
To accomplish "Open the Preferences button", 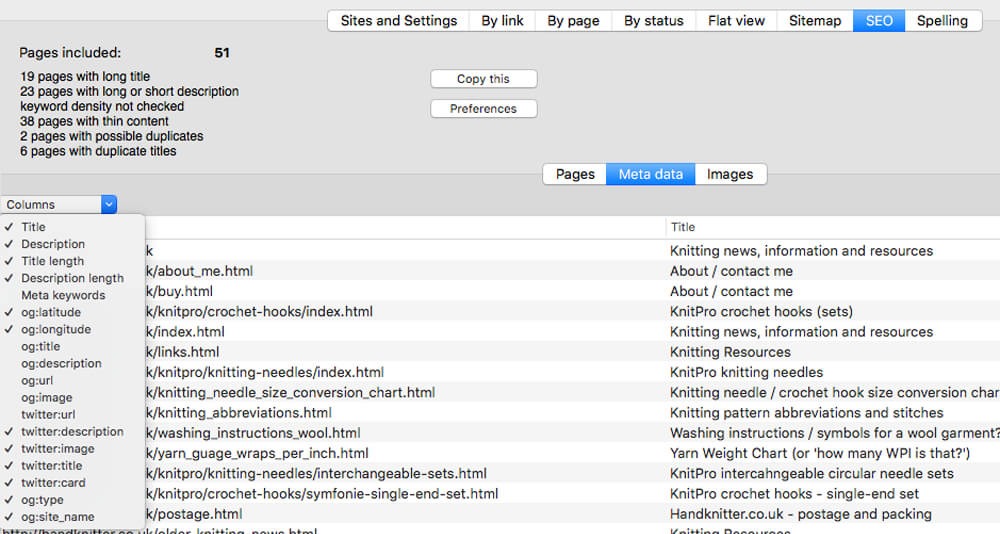I will coord(483,108).
